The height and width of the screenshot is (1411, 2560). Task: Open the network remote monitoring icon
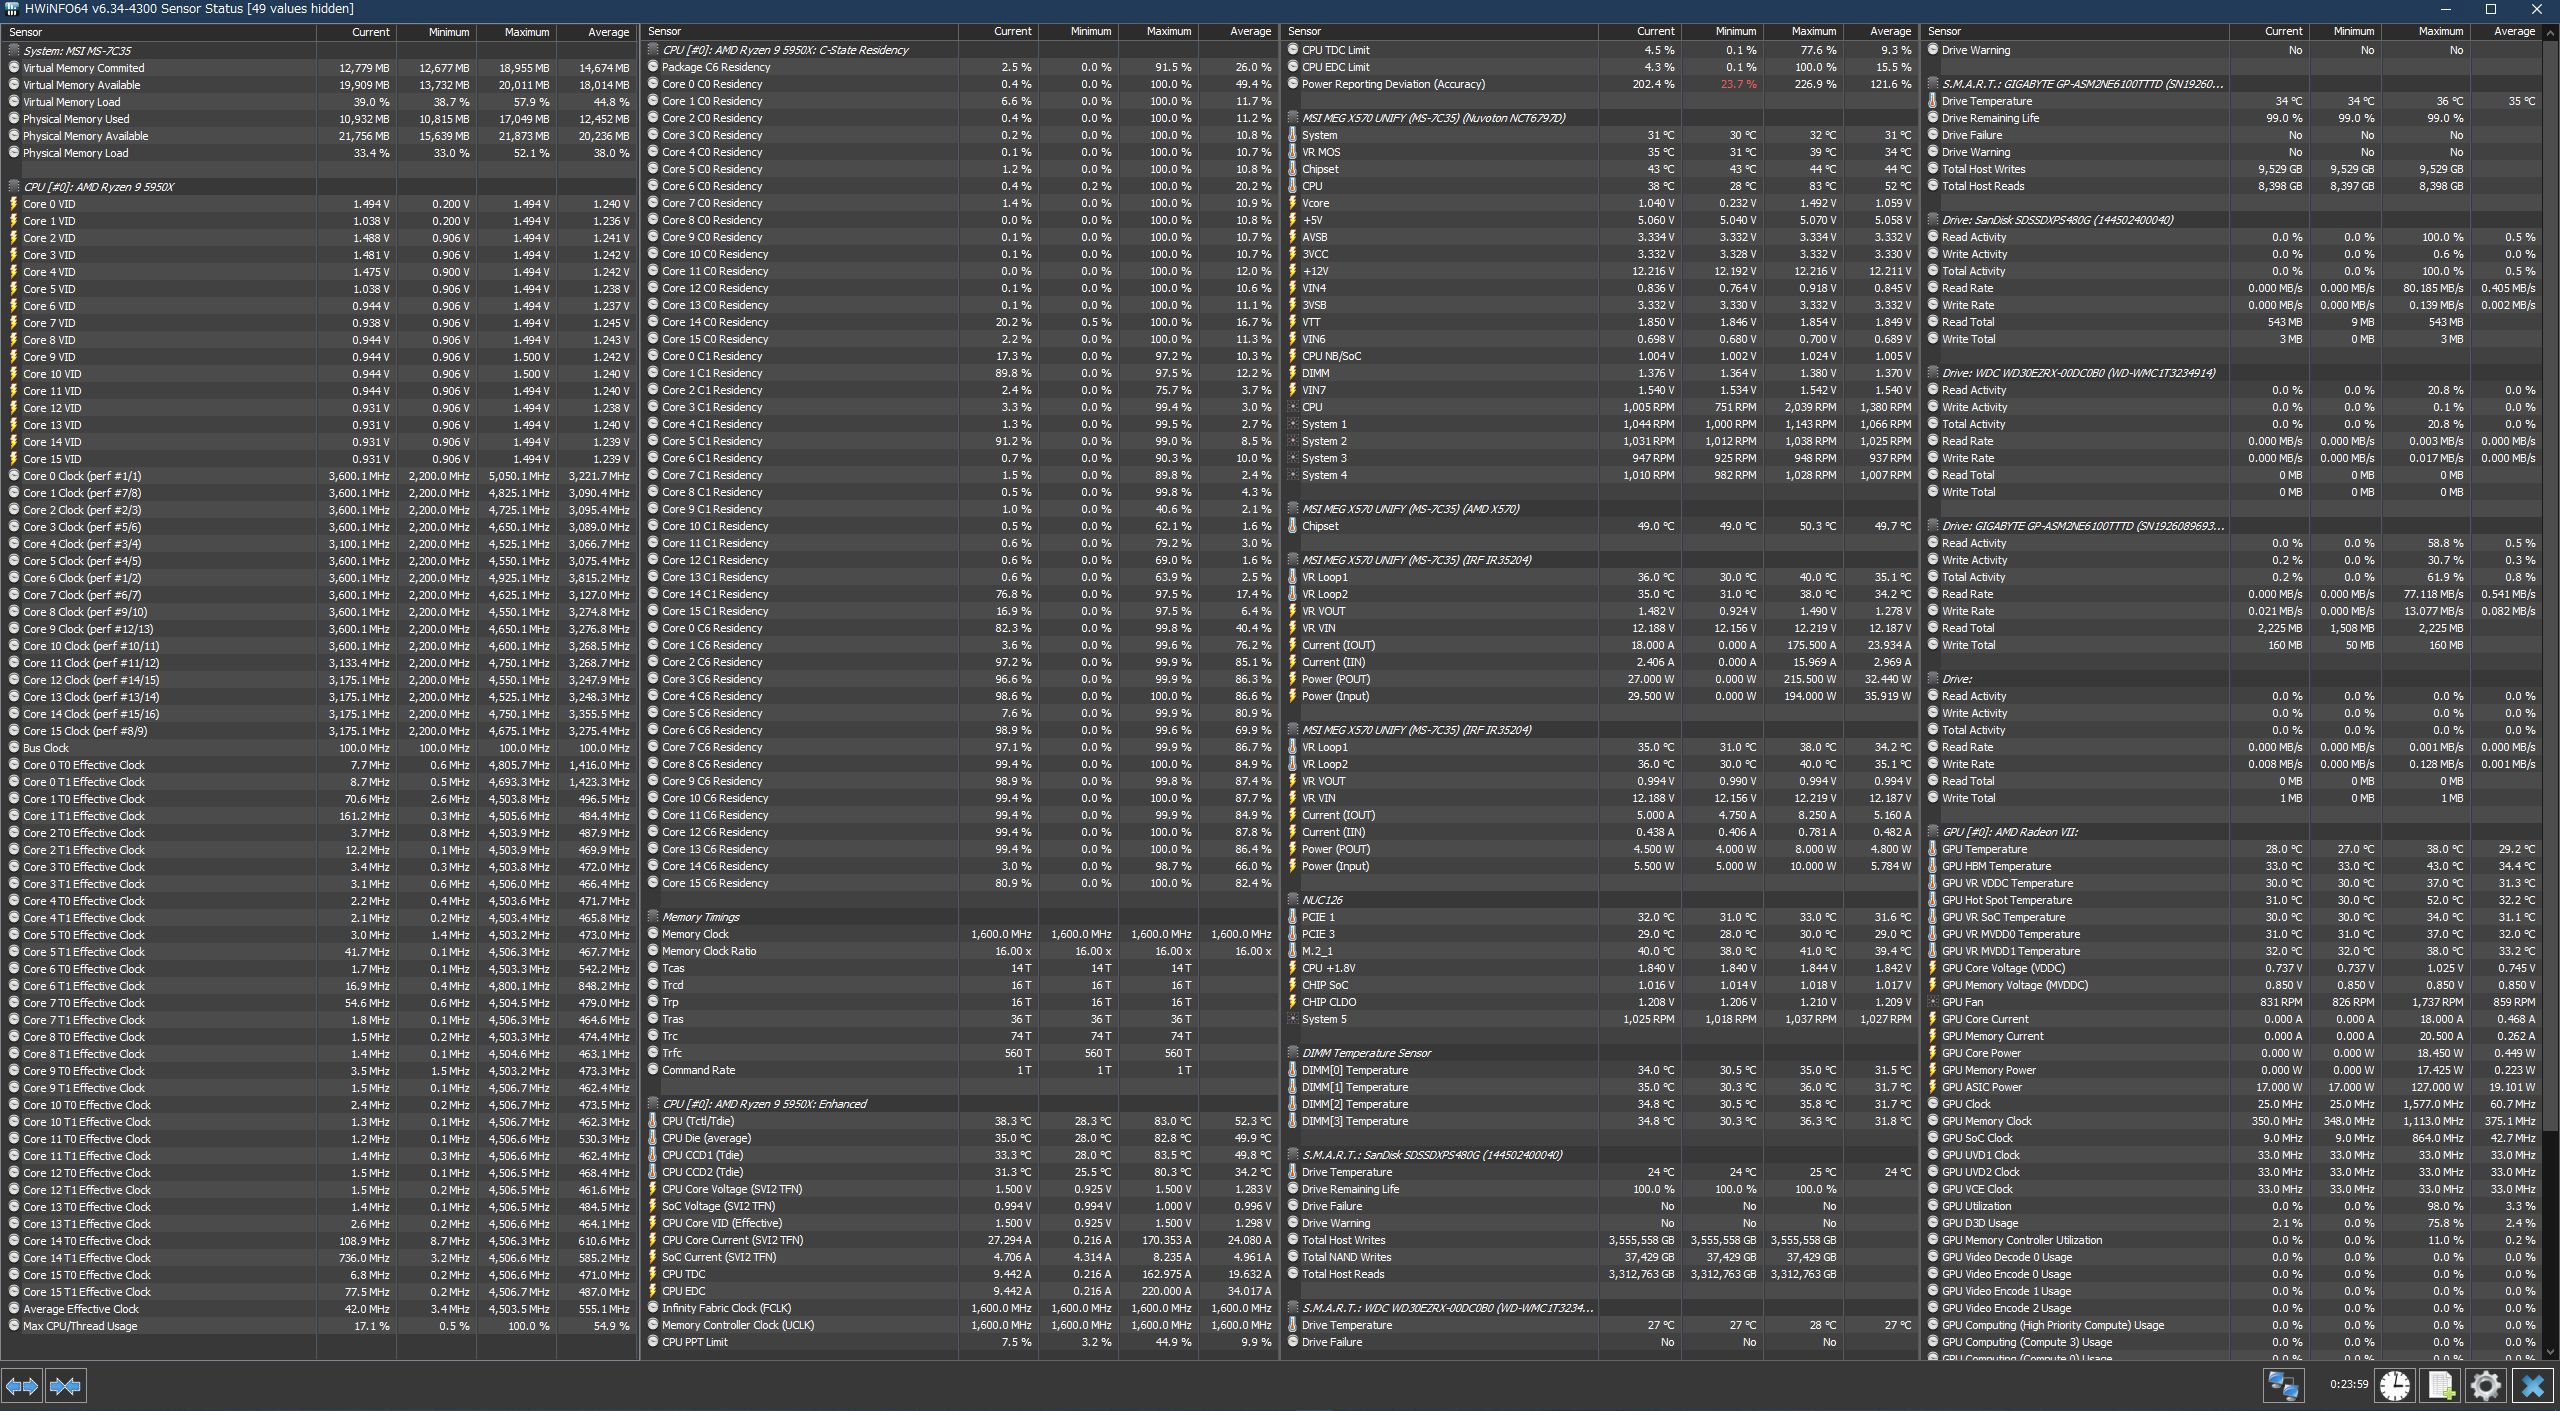tap(2283, 1385)
